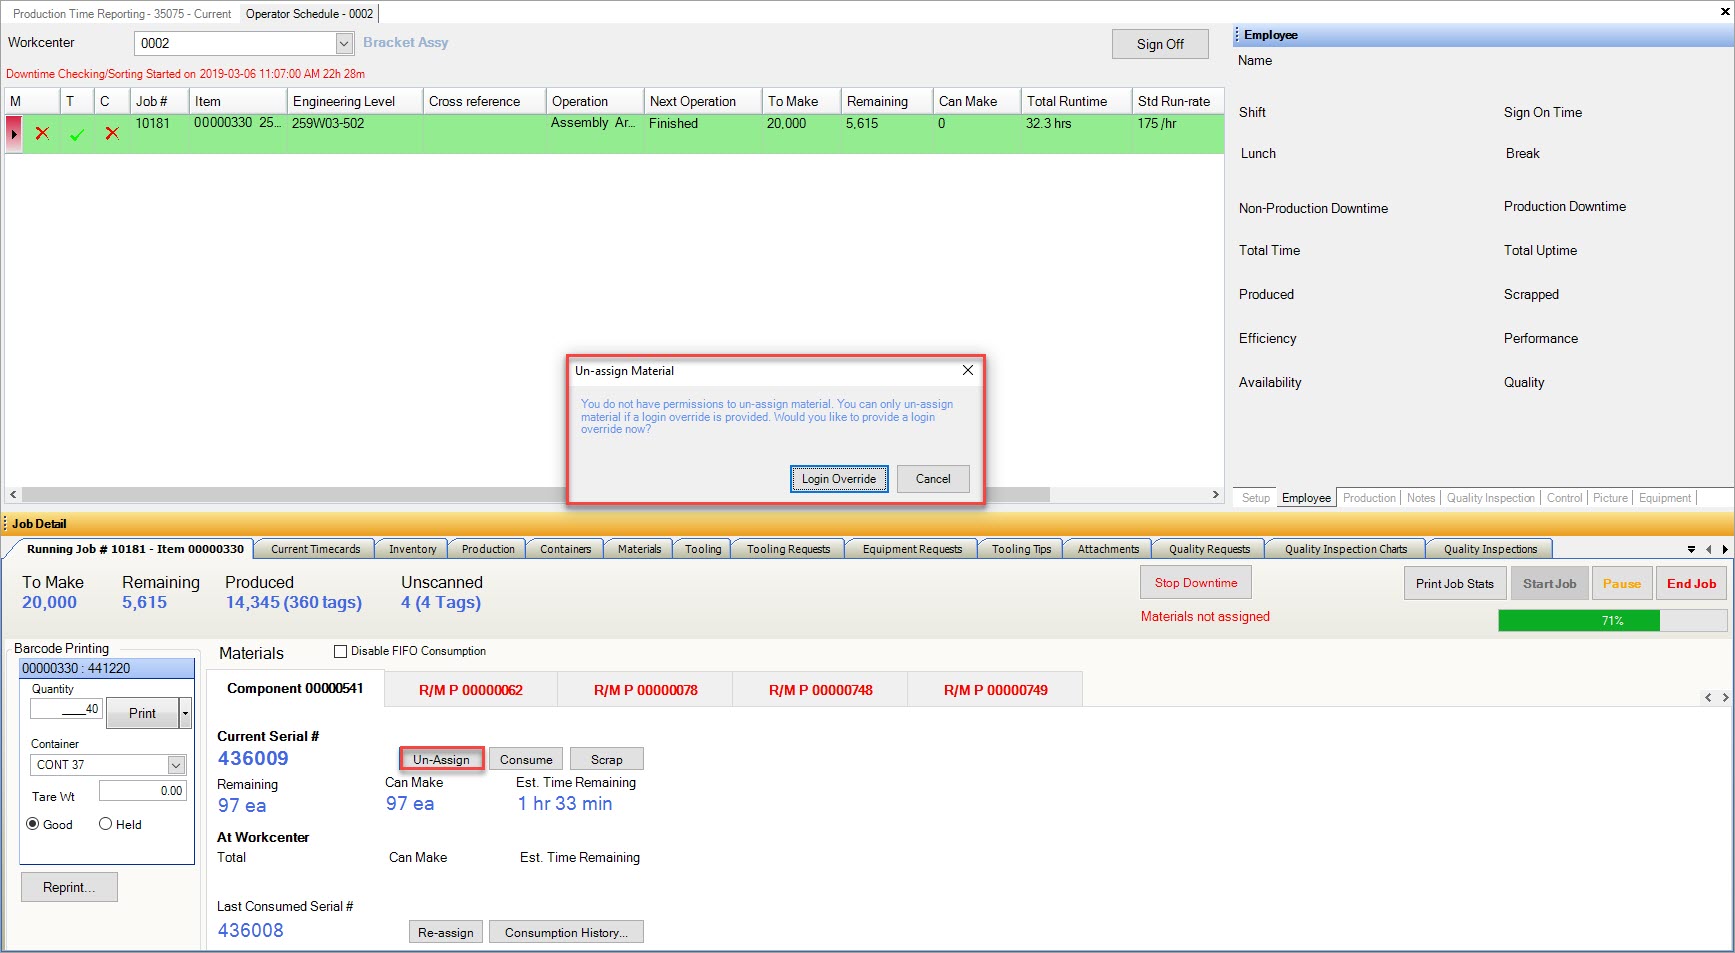
Task: Click the Print Job Stats button
Action: click(x=1454, y=584)
